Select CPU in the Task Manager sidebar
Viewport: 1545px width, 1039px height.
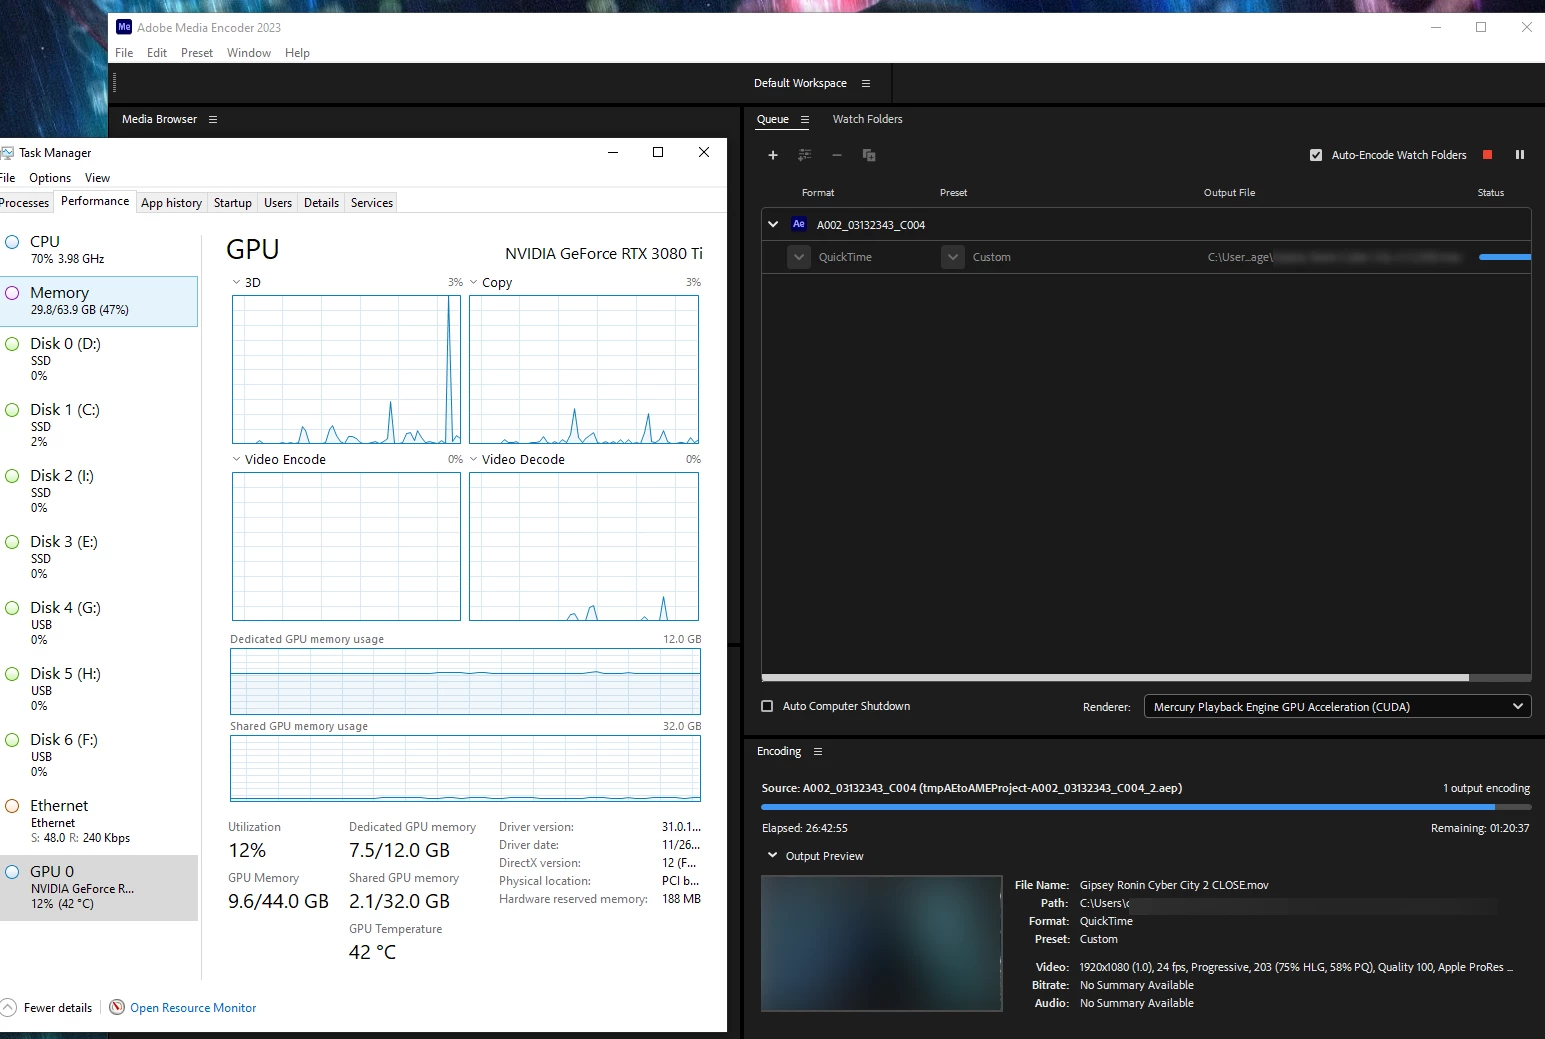[x=99, y=250]
